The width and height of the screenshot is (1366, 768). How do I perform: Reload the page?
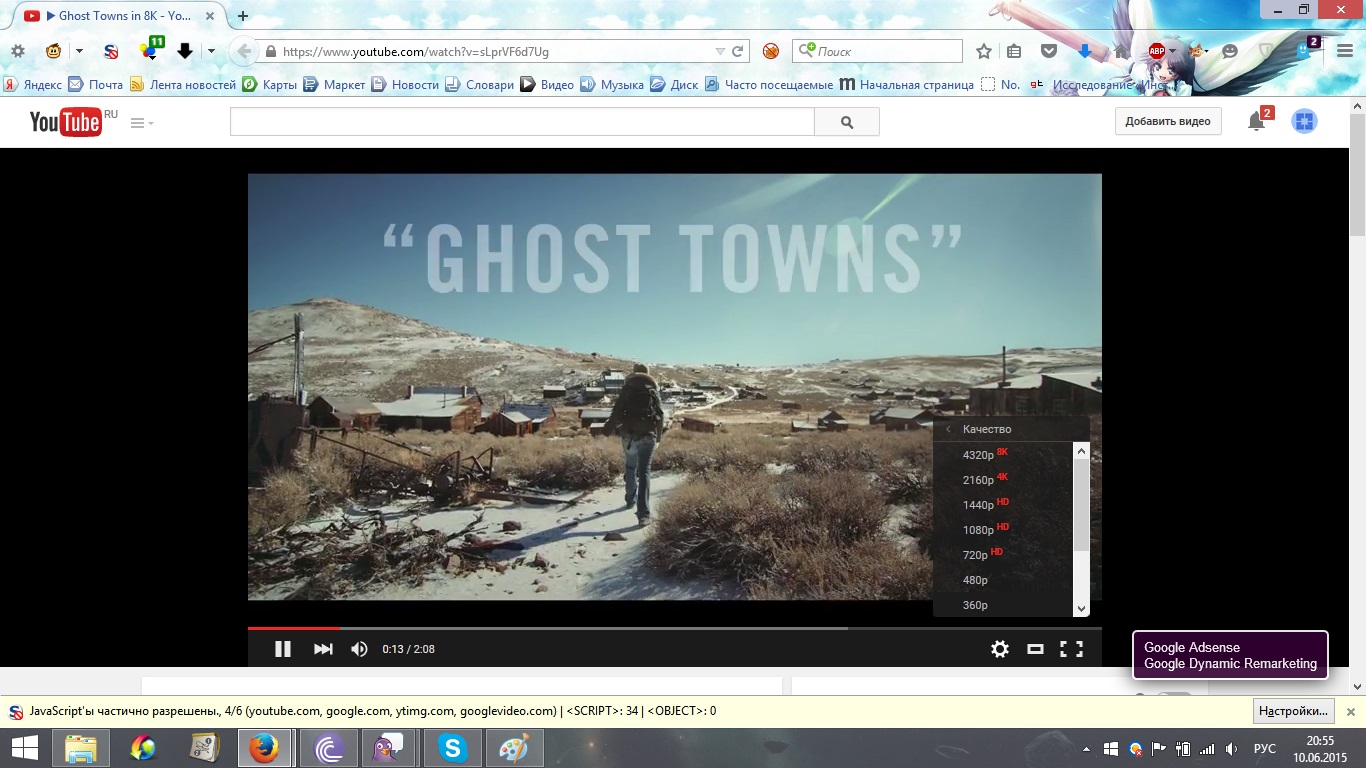pyautogui.click(x=738, y=52)
